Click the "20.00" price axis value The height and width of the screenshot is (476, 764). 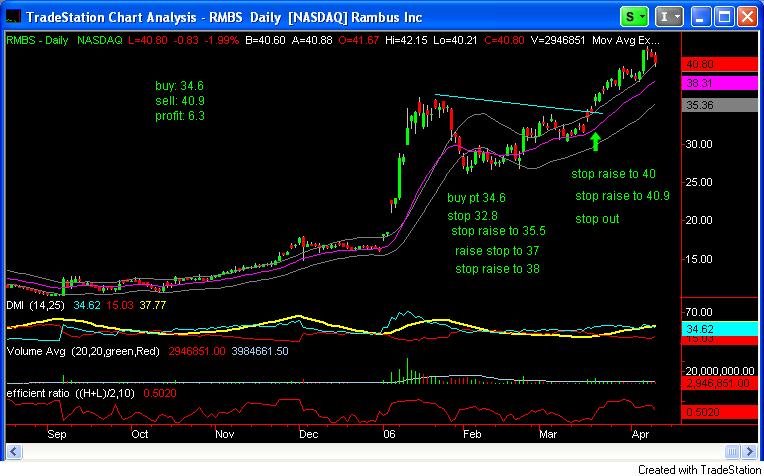[x=699, y=220]
